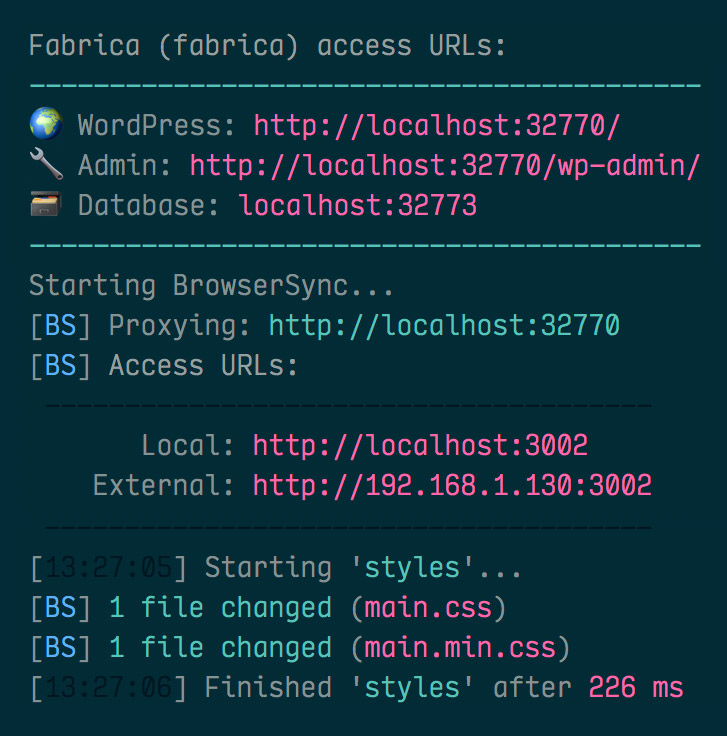Click the globe emoji icon beside WordPress
This screenshot has height=736, width=727.
click(45, 126)
